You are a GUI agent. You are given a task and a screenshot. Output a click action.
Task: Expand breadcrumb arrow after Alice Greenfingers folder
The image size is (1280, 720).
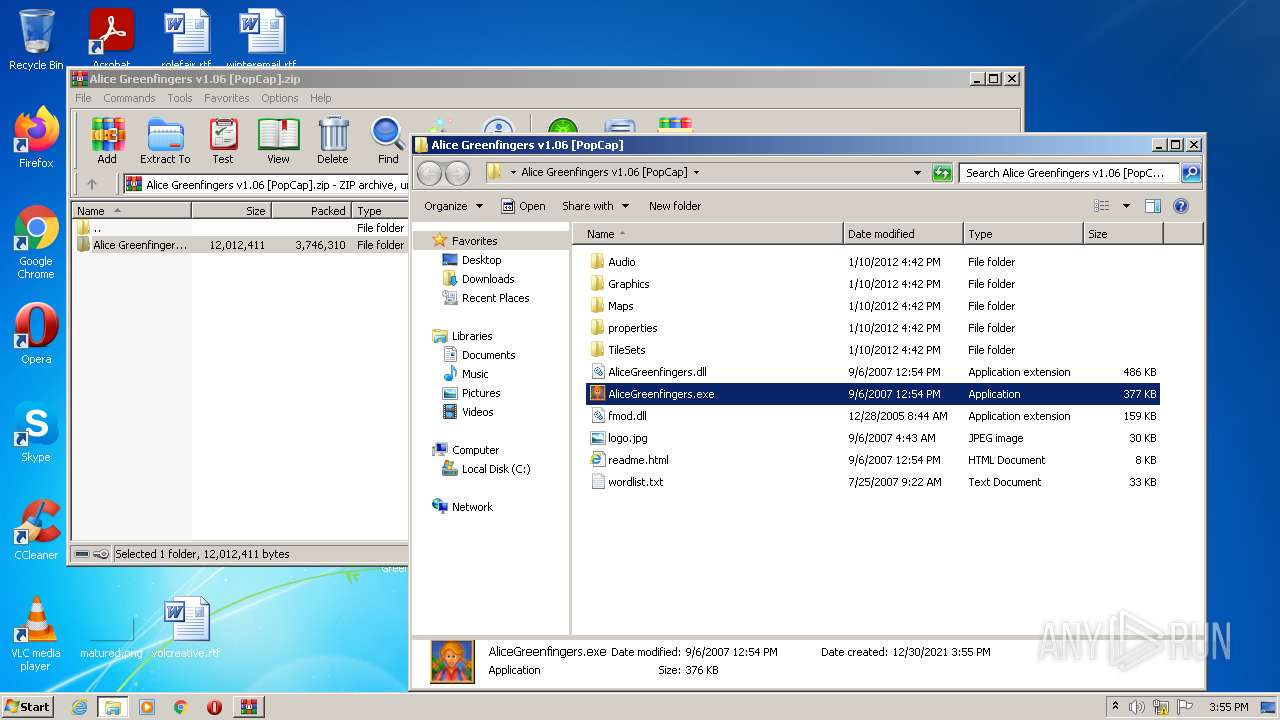(696, 173)
